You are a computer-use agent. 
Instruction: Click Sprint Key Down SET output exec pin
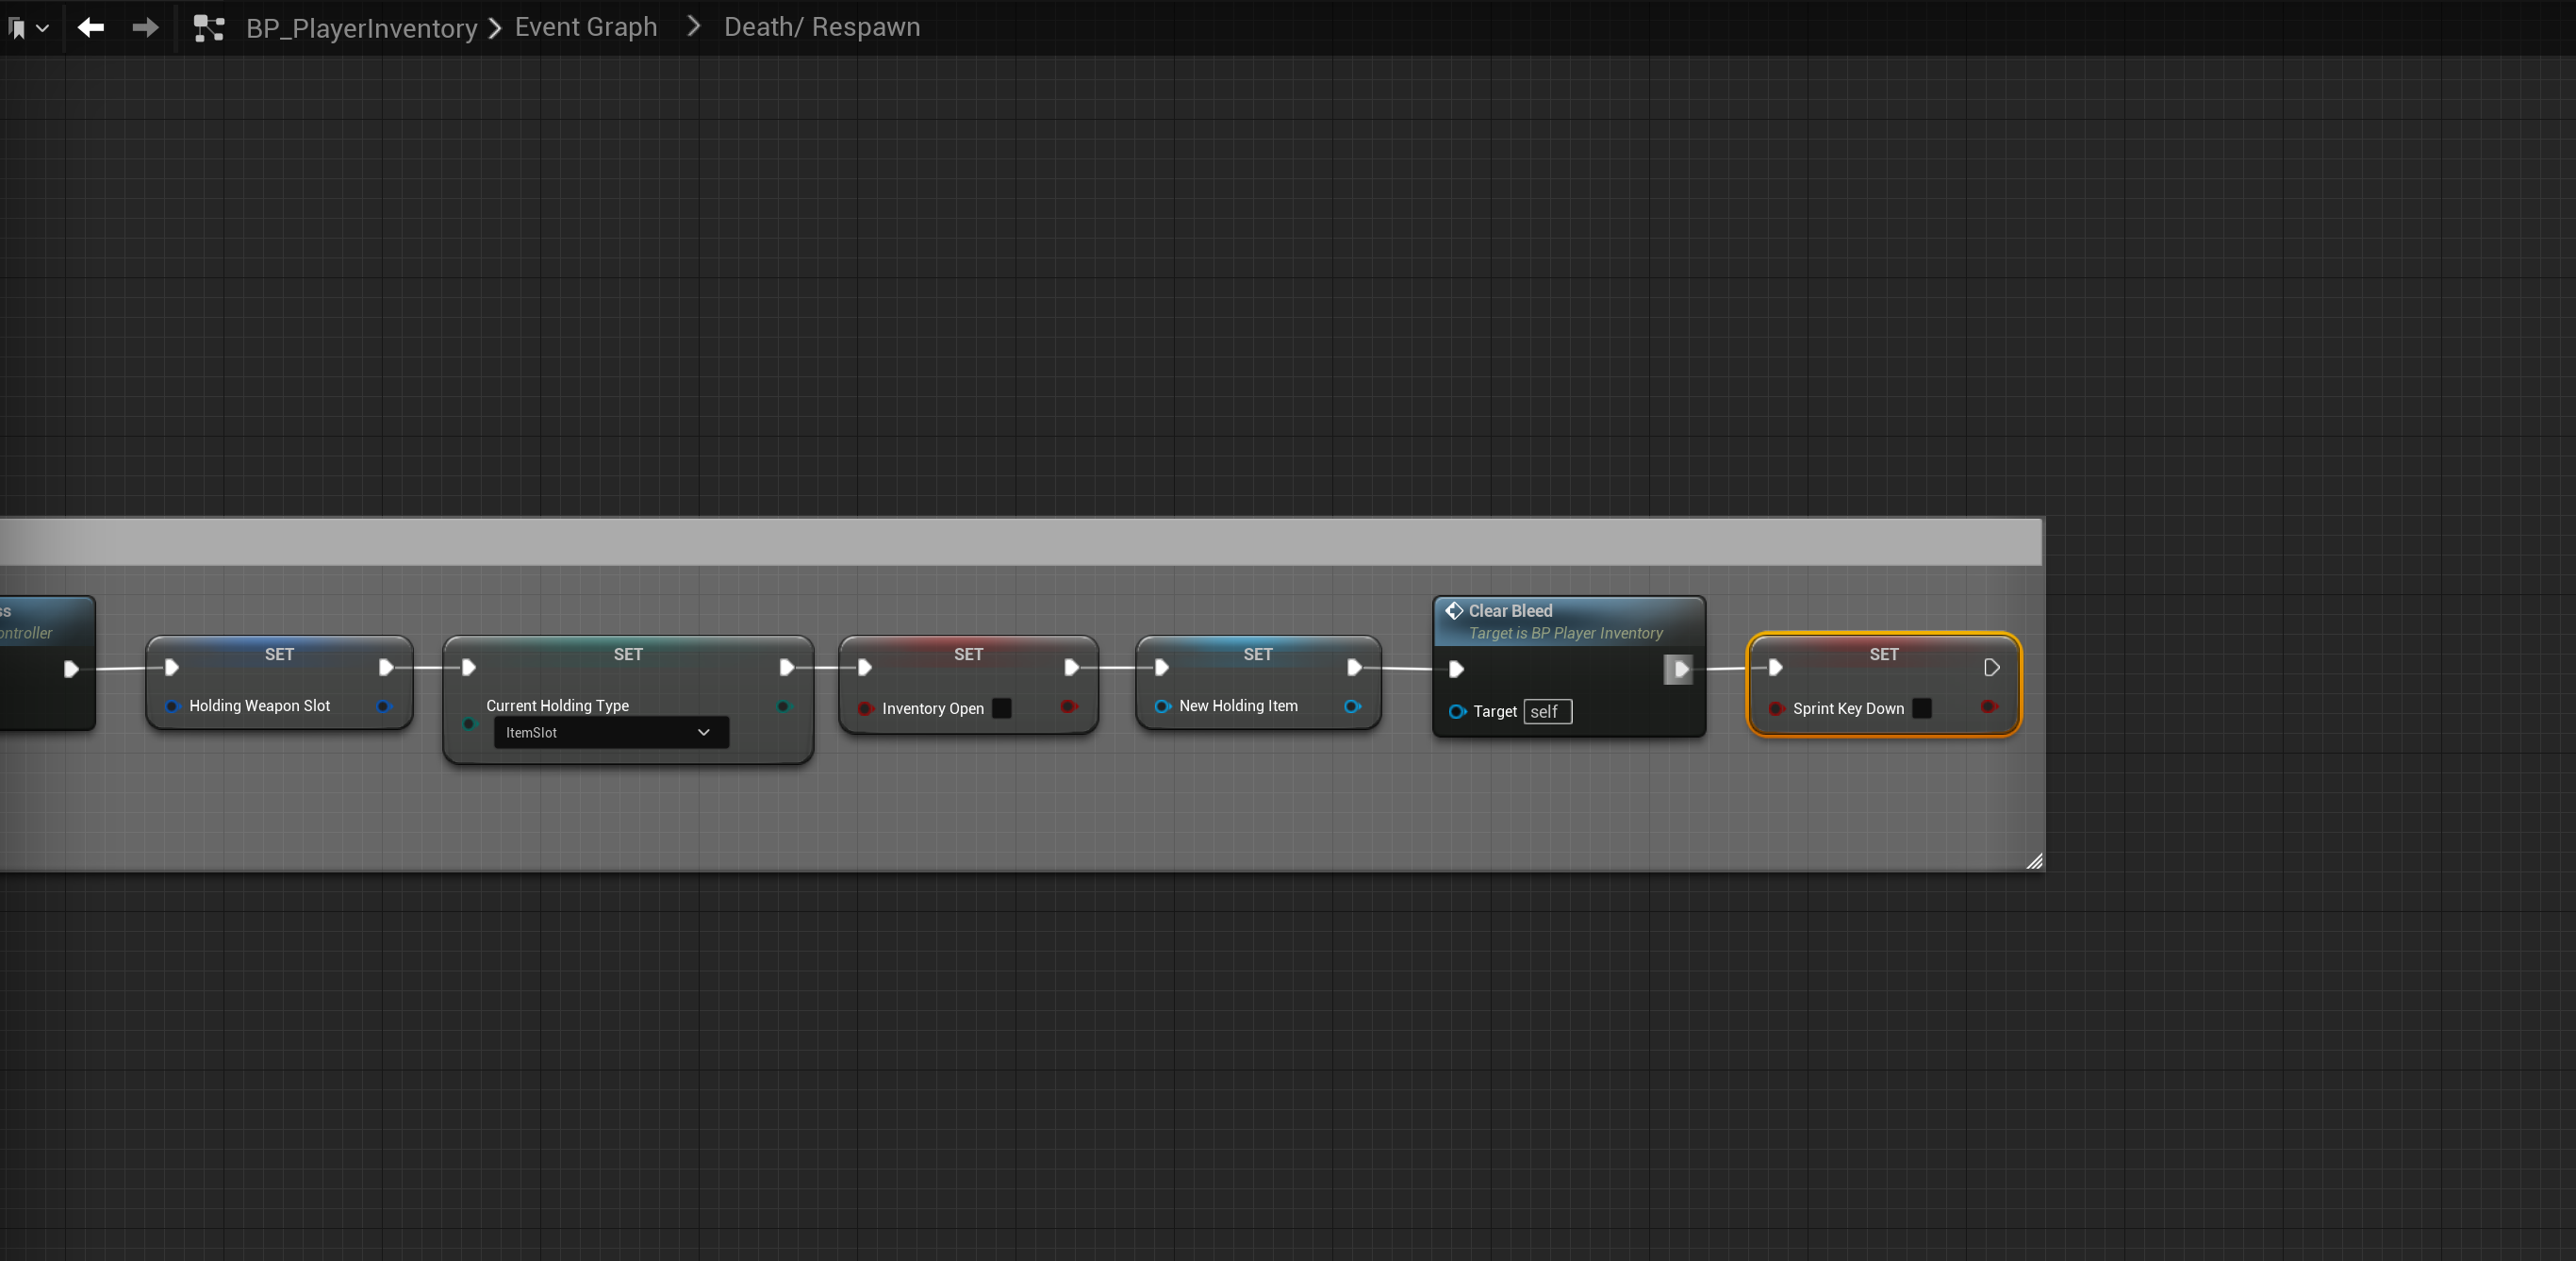(x=1990, y=667)
